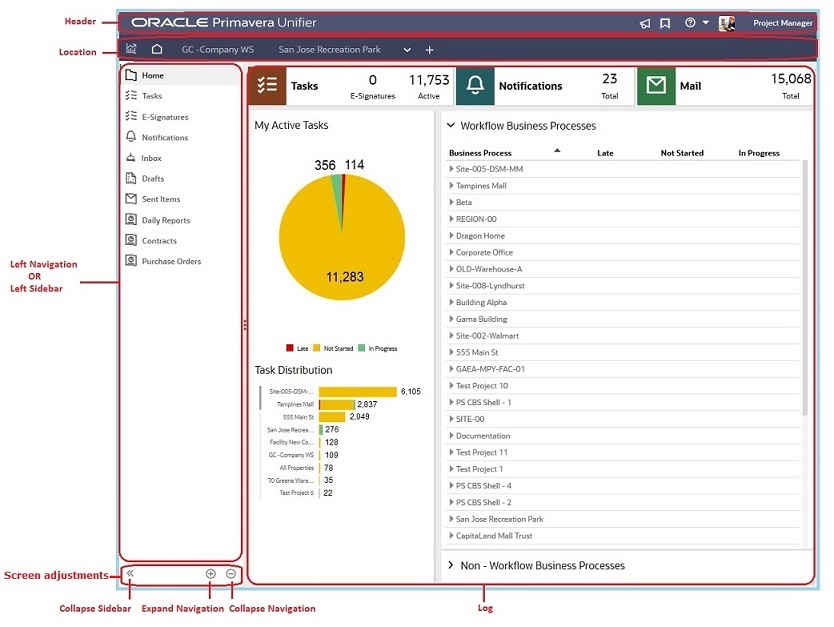The image size is (834, 627).
Task: Open the bookmarks icon in header
Action: point(665,23)
